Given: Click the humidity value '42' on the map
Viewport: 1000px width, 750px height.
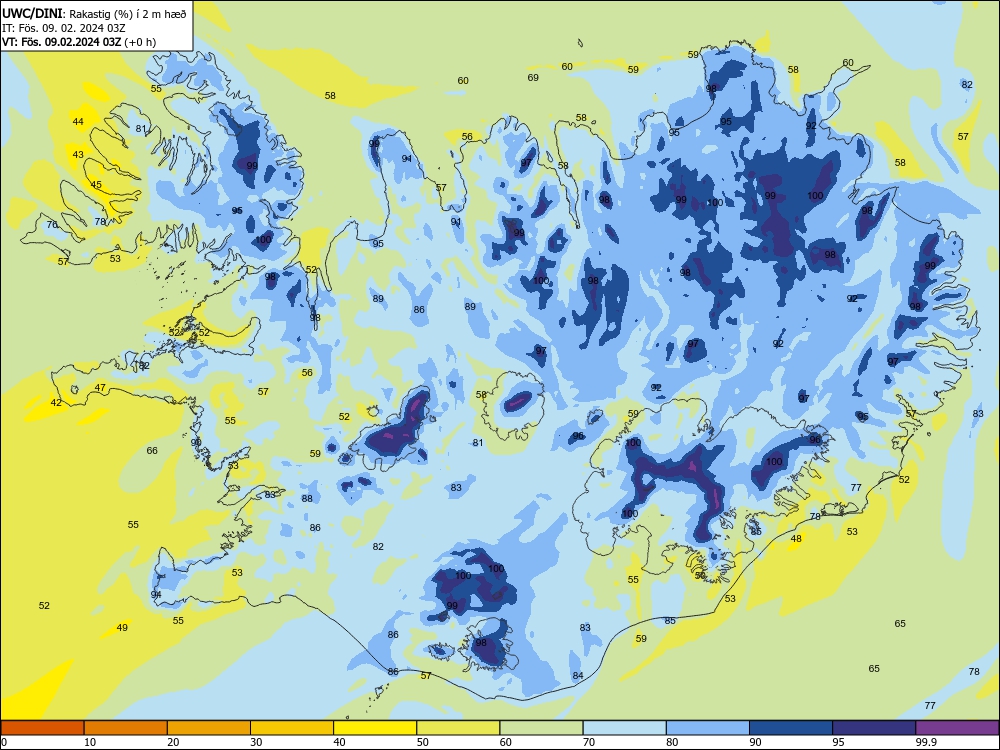Looking at the screenshot, I should (56, 402).
